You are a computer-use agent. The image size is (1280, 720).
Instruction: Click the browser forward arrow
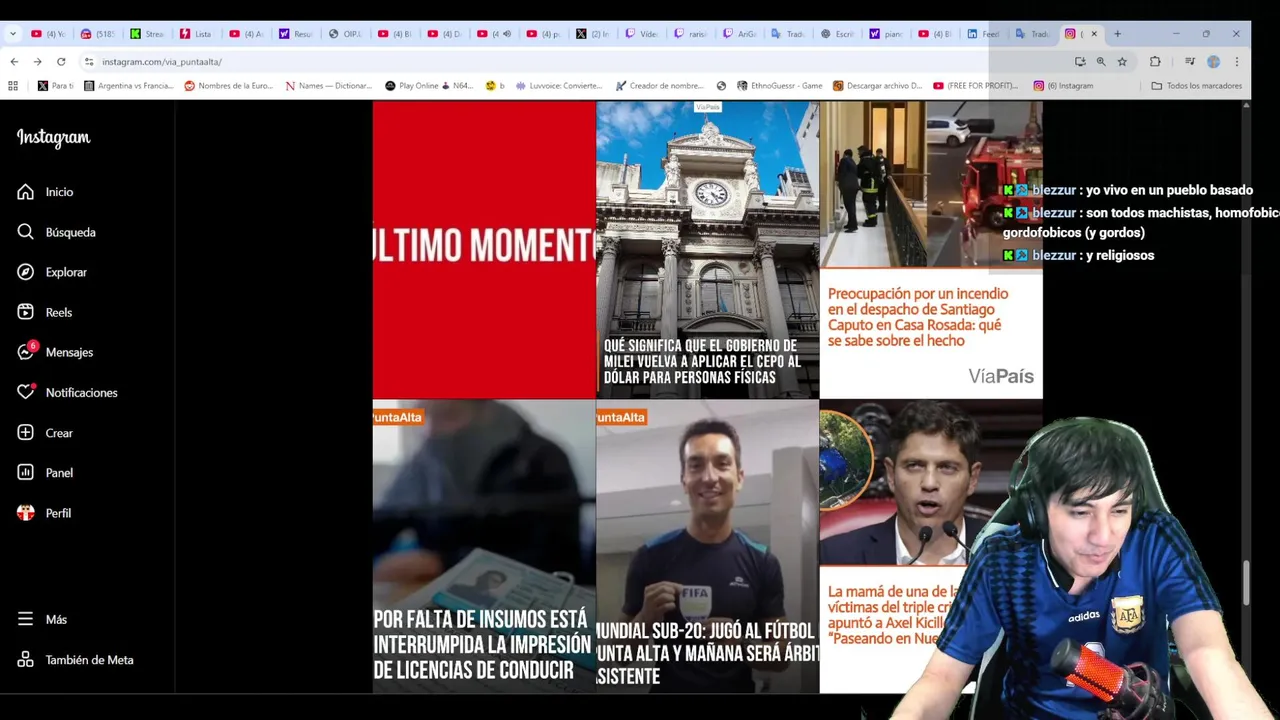(37, 61)
